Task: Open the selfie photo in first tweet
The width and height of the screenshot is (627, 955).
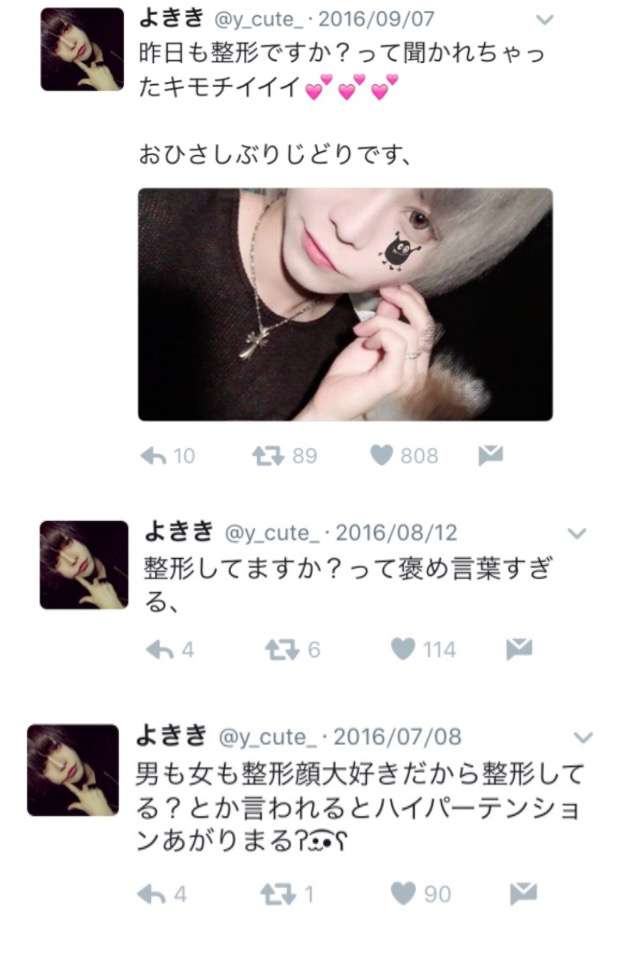Action: pos(345,305)
